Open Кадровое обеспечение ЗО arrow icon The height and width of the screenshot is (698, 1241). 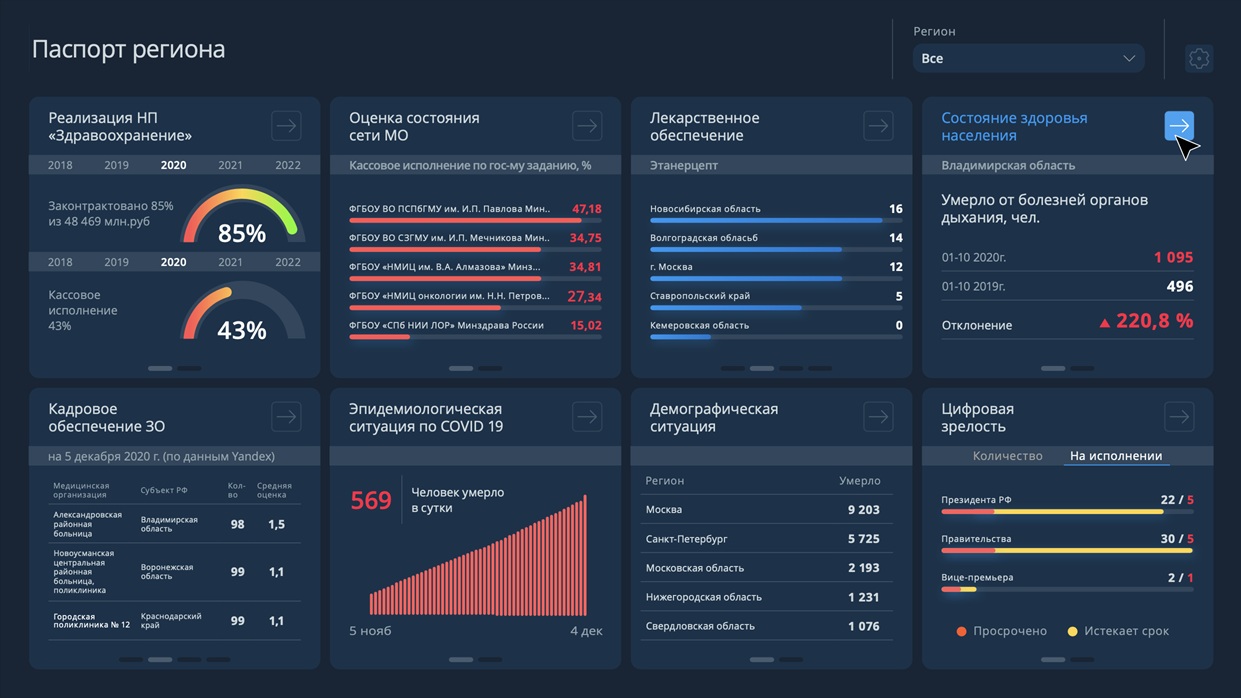[286, 417]
